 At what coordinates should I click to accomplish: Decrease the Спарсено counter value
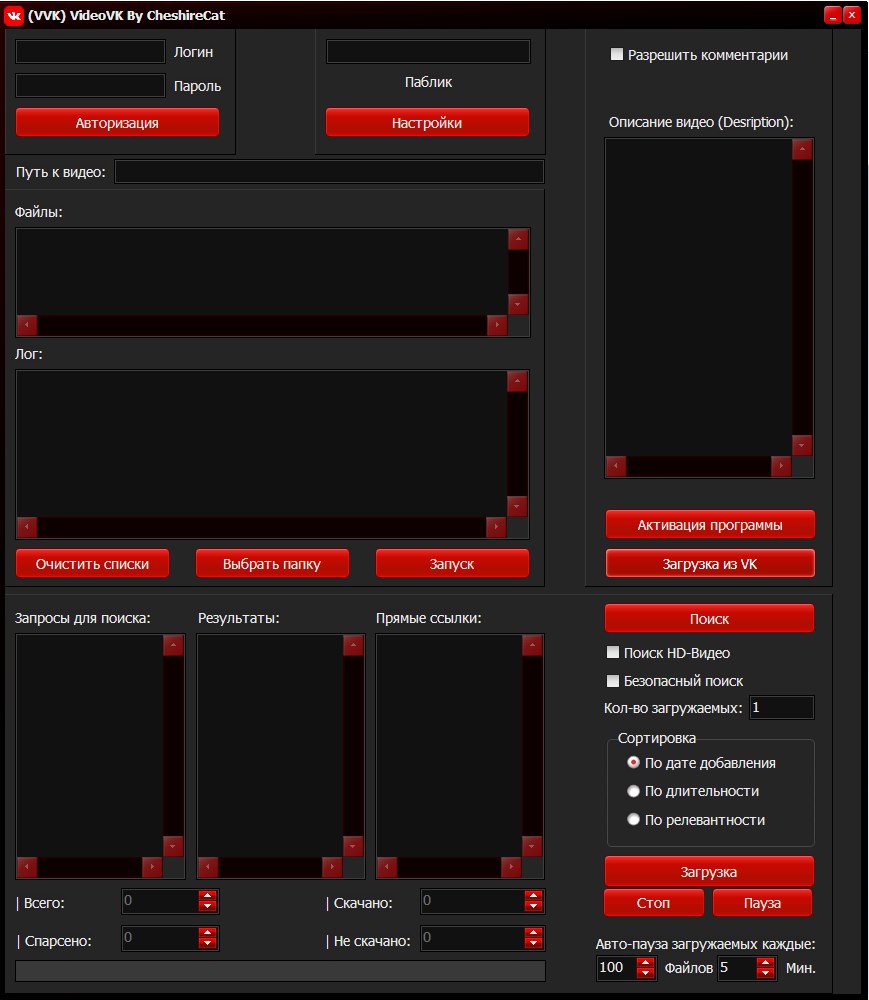(x=207, y=944)
